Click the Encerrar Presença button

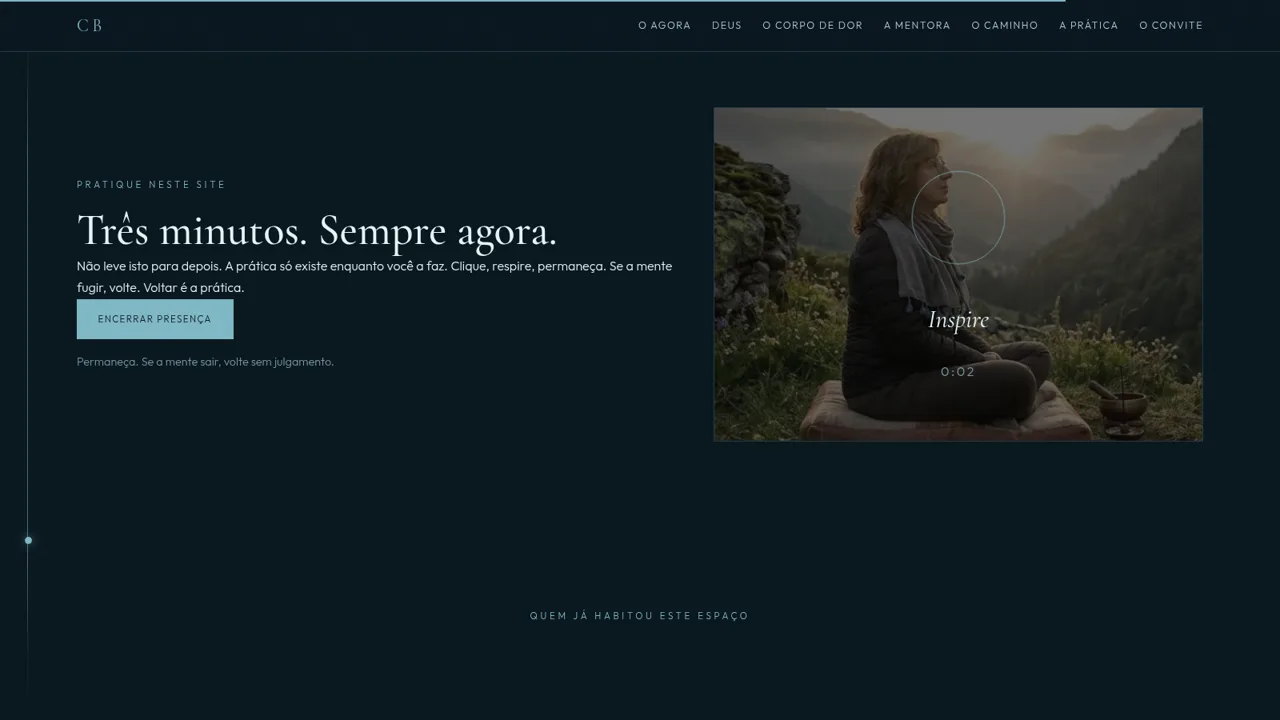pyautogui.click(x=155, y=319)
